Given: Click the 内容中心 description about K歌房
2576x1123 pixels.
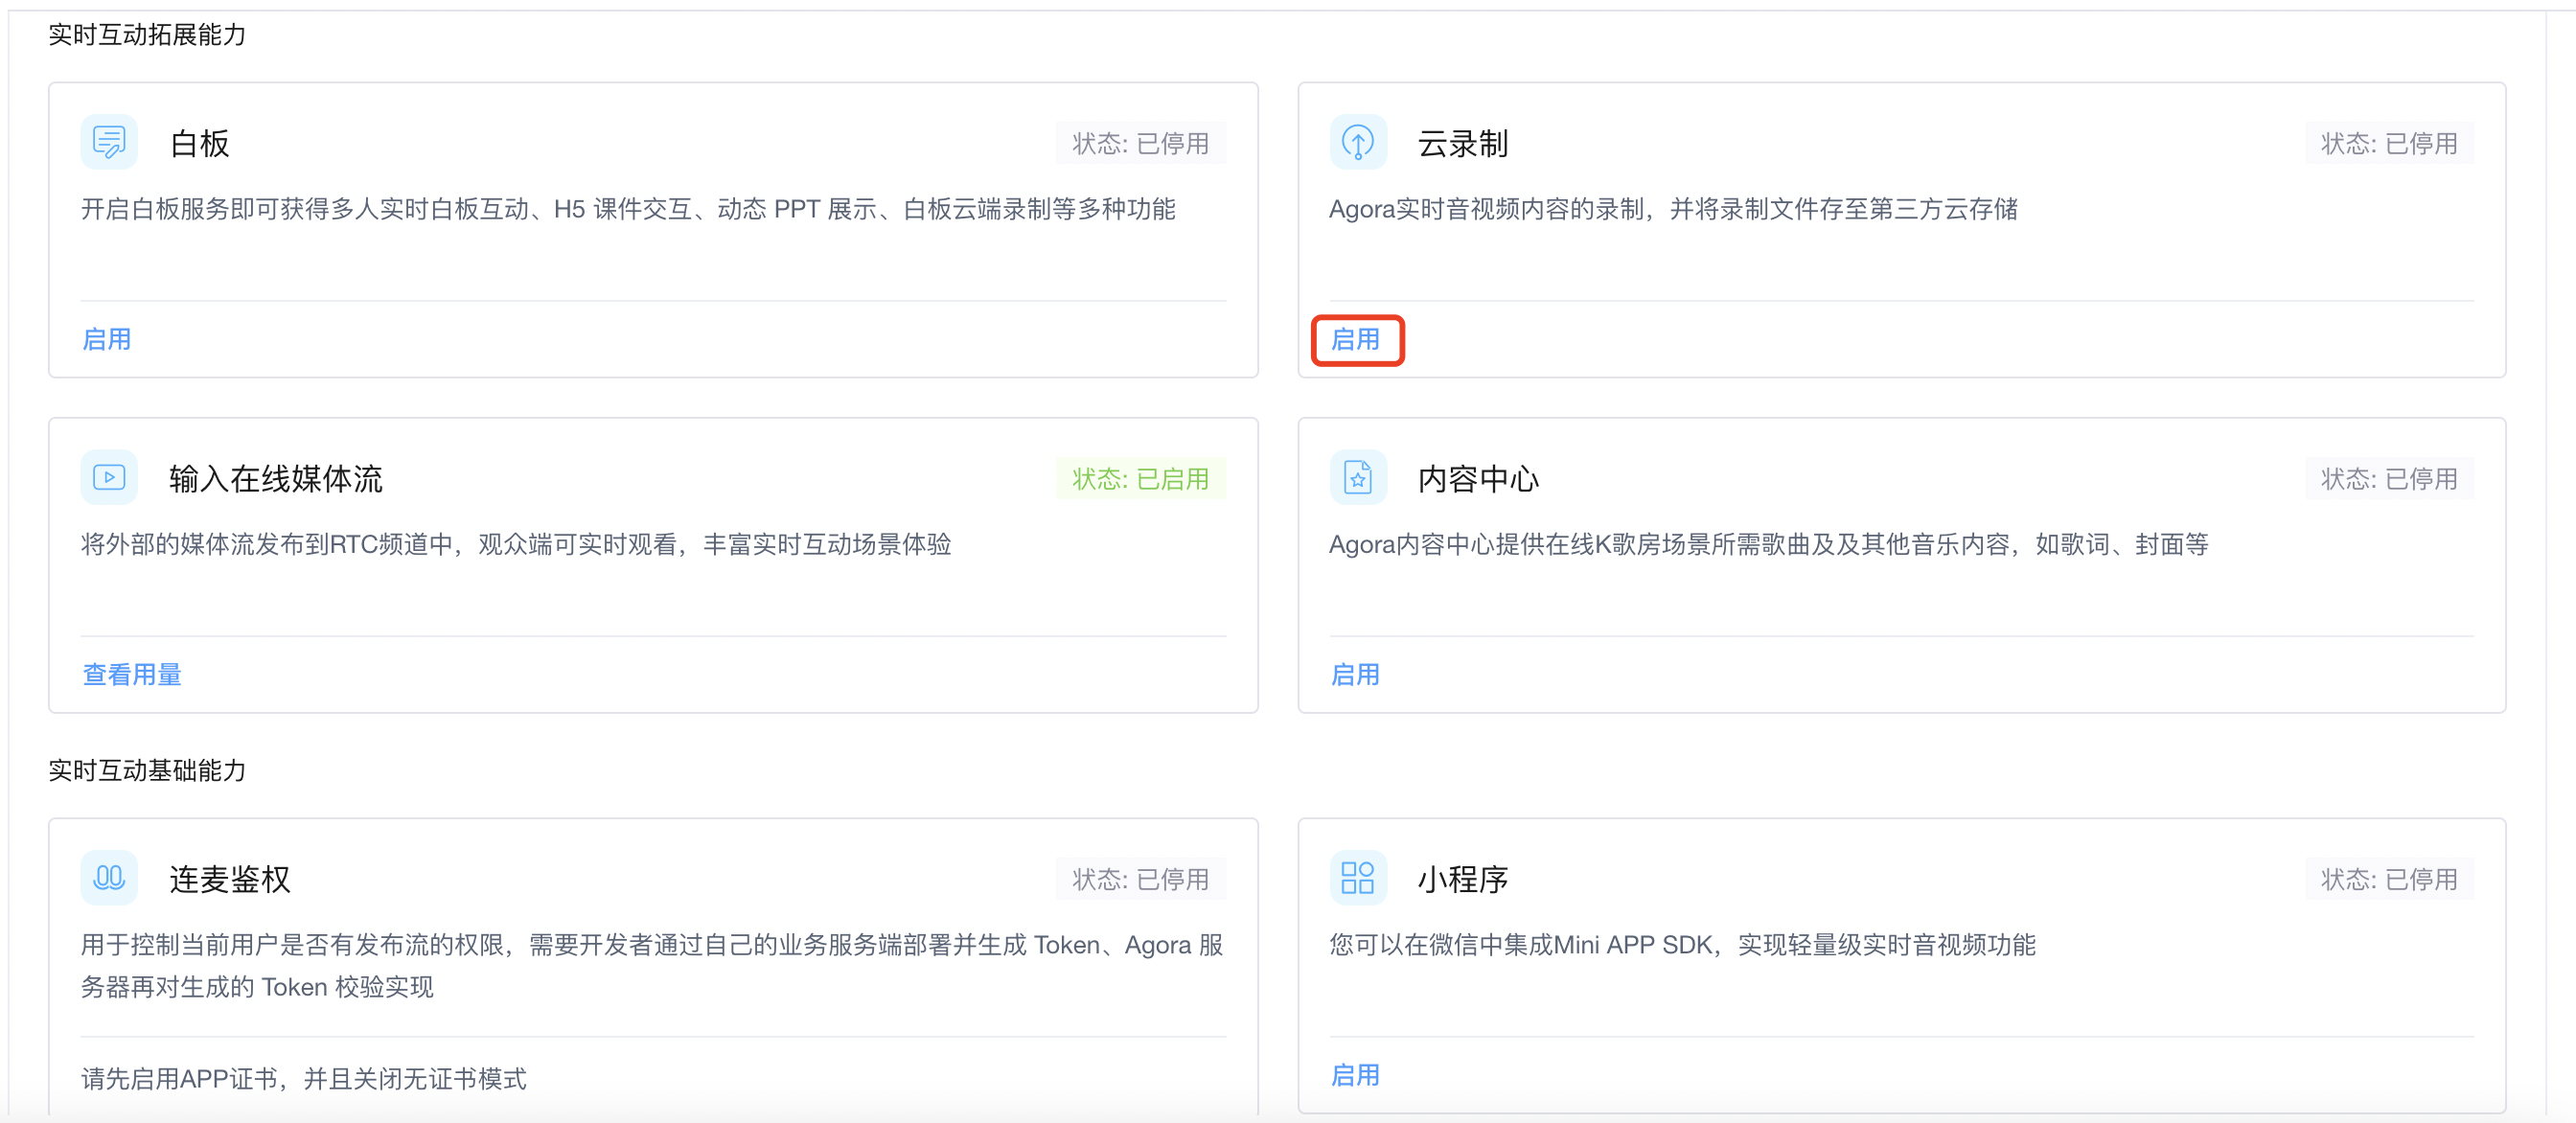Looking at the screenshot, I should tap(1768, 543).
